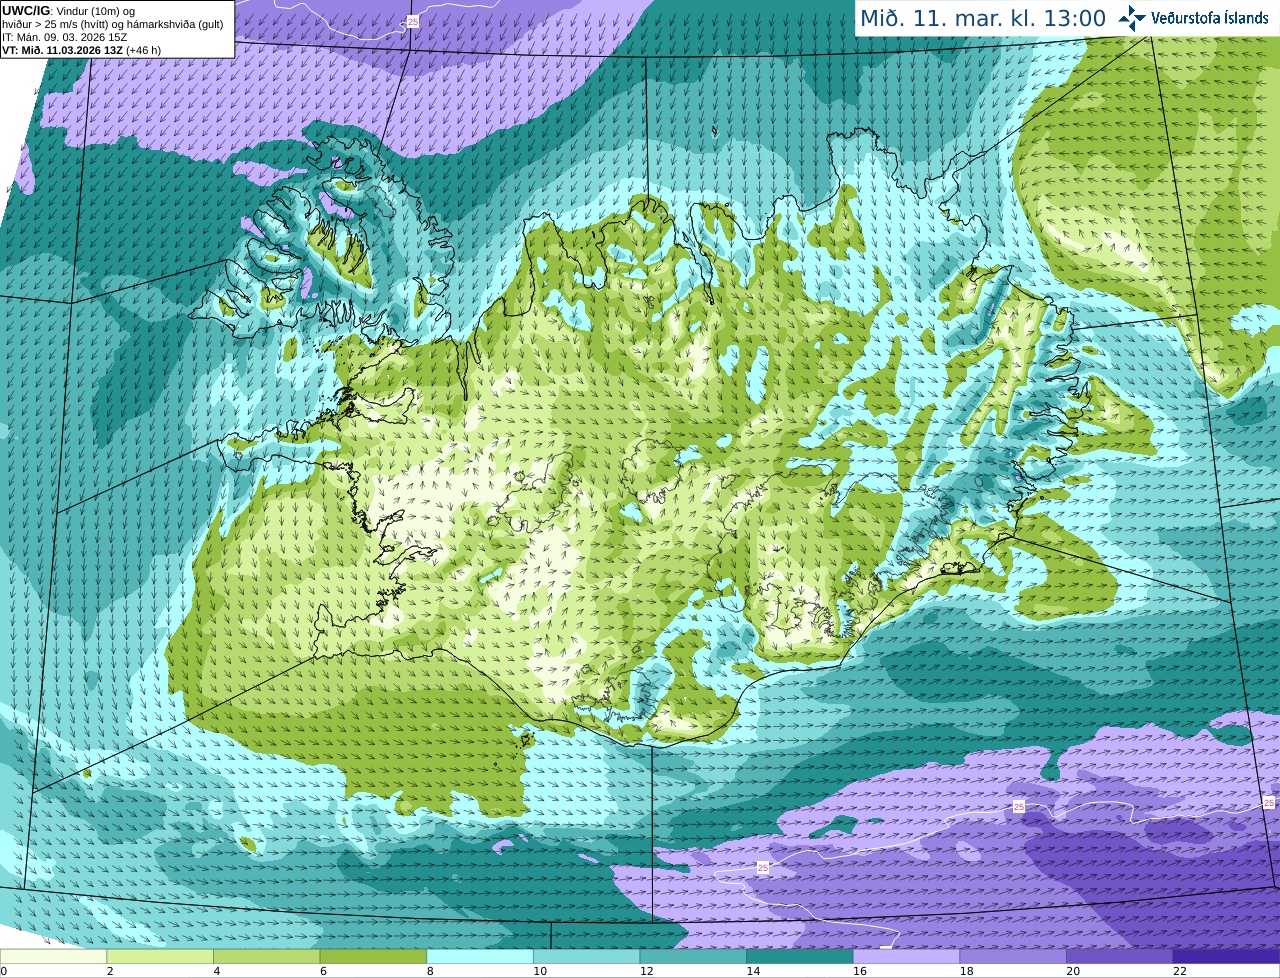
Task: Select the 2–4 m/s light yellow-green swatch
Action: tap(160, 957)
